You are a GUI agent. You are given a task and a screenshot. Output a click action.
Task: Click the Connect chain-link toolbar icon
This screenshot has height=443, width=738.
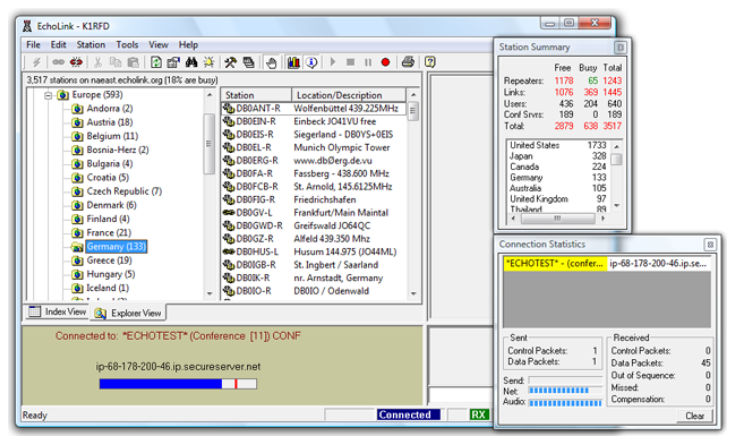[x=58, y=62]
